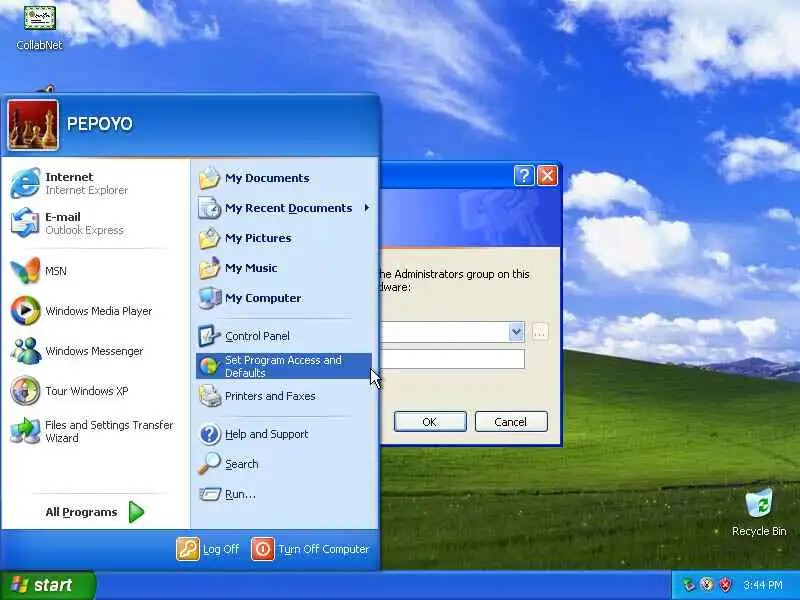Click the dialog's help question-mark button
The height and width of the screenshot is (600, 800).
click(x=523, y=176)
